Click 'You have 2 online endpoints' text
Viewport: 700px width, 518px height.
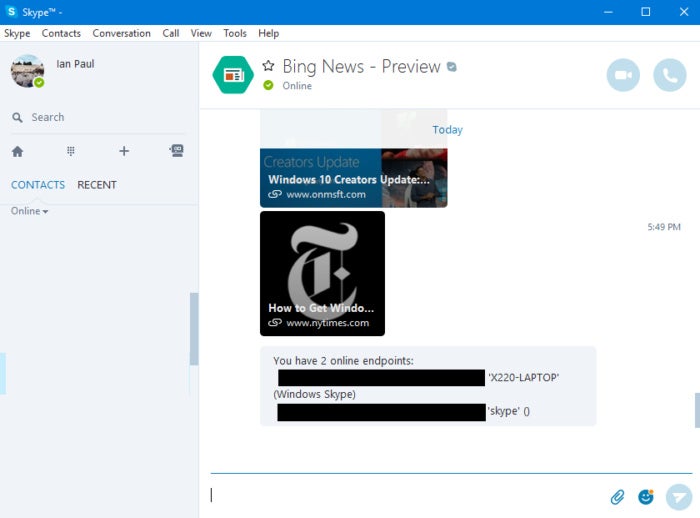click(x=343, y=360)
